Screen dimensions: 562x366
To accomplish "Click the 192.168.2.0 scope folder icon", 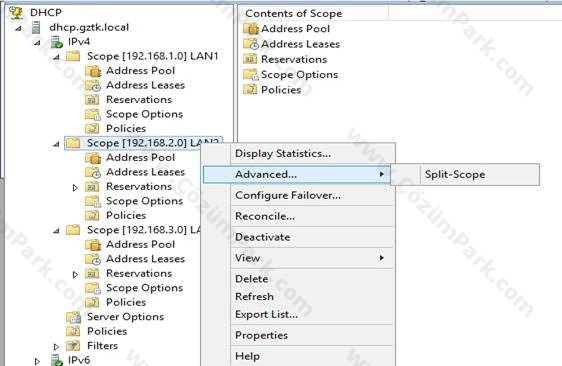I will coord(73,143).
